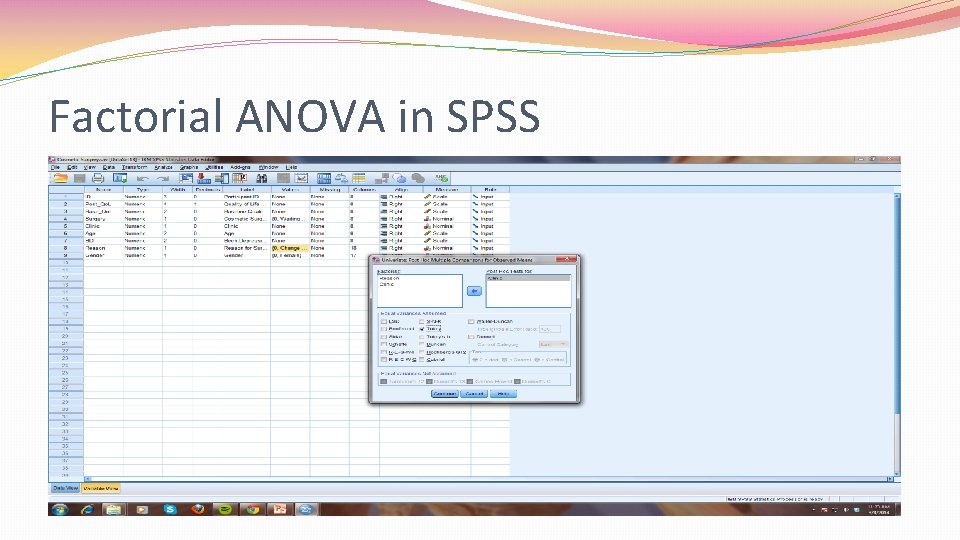Screen dimensions: 960x540
Task: Click the Redo arrow in the toolbar
Action: coord(162,178)
